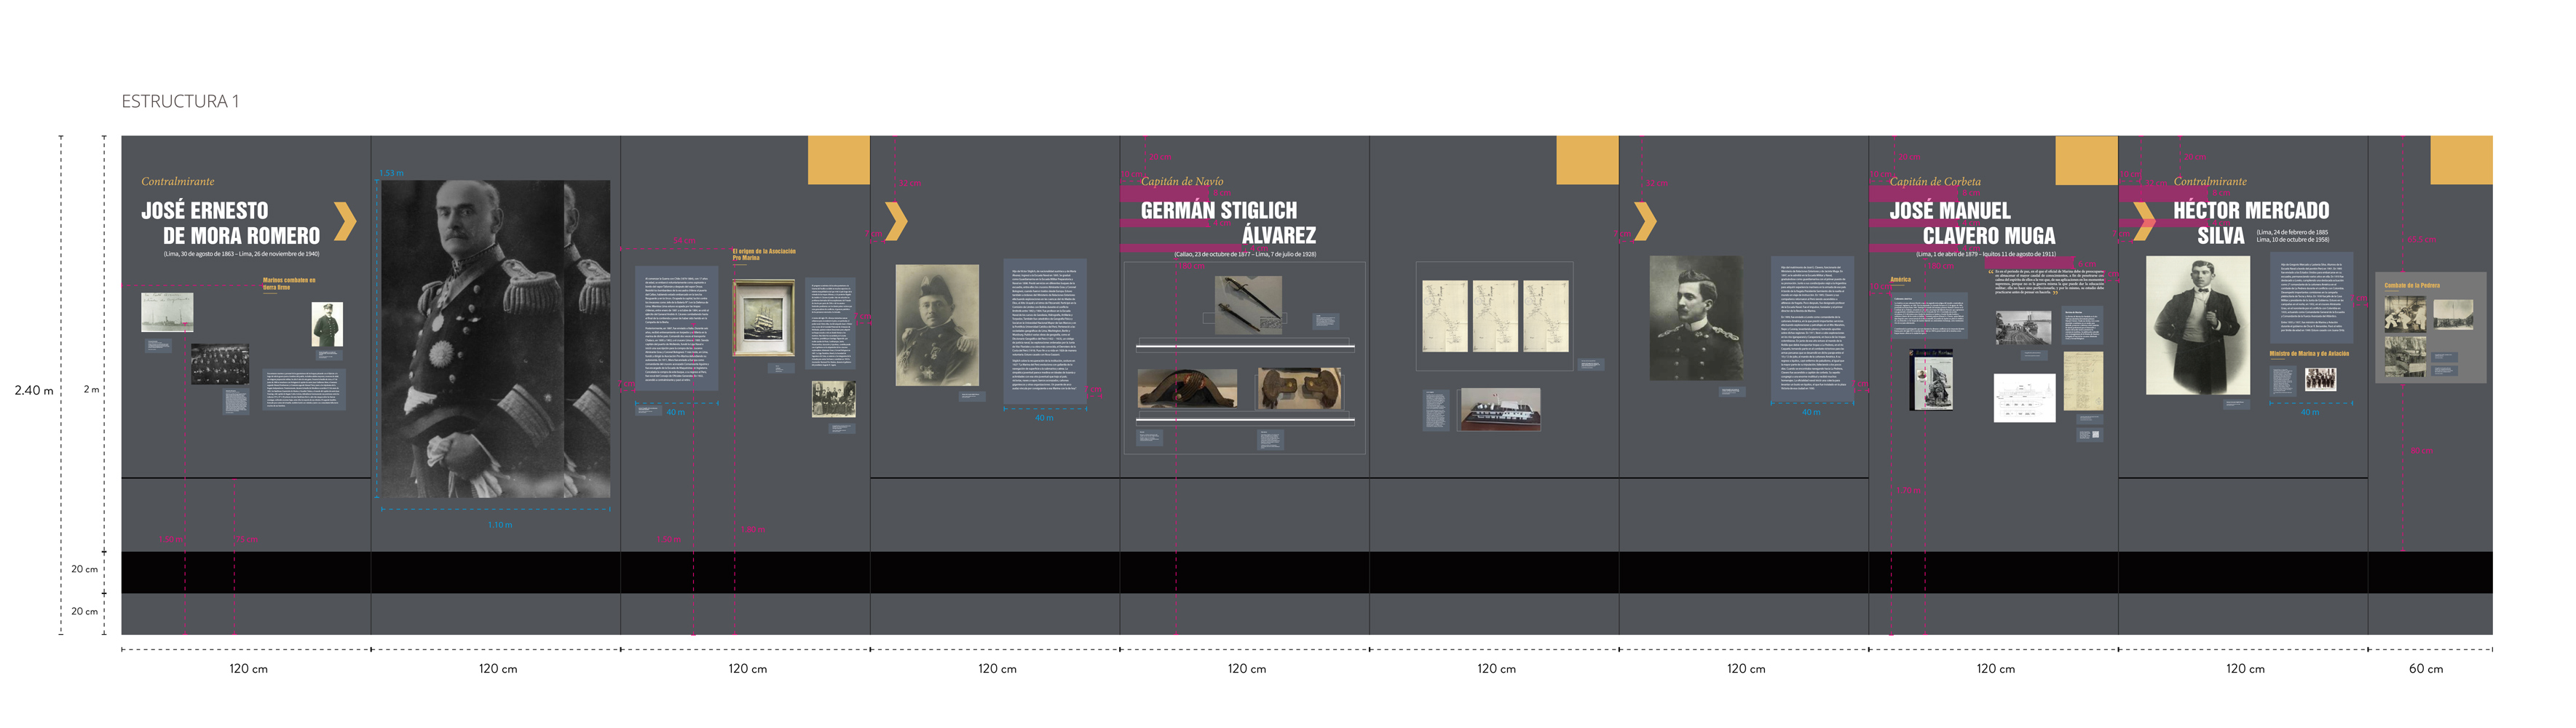Click the middle map in the three-map frame

(1494, 316)
